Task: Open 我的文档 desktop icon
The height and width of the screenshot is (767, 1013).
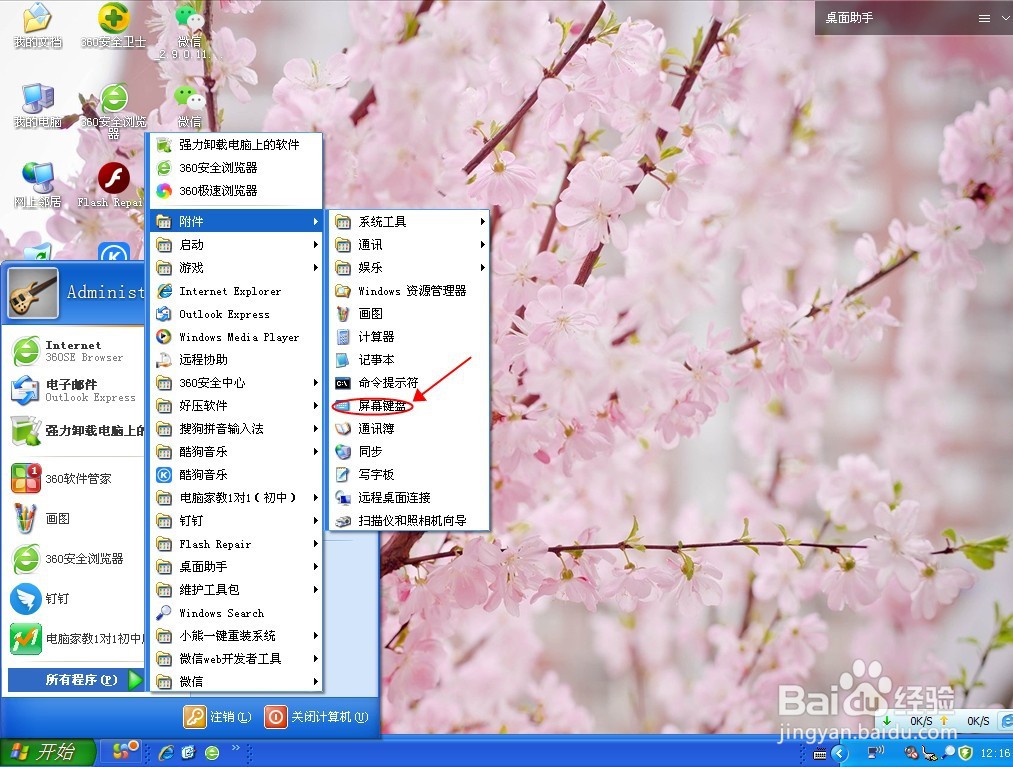Action: tap(37, 26)
